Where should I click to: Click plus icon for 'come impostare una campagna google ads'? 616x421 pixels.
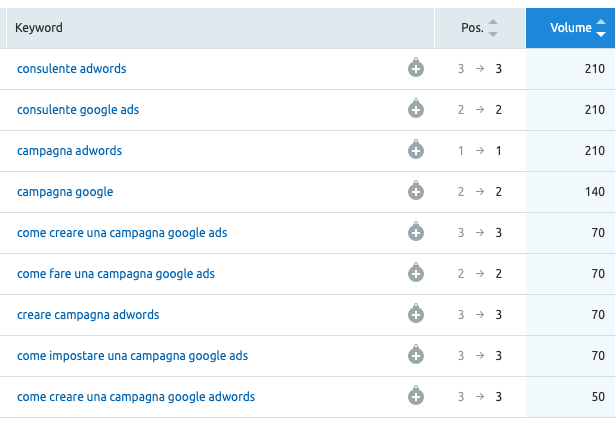click(416, 355)
